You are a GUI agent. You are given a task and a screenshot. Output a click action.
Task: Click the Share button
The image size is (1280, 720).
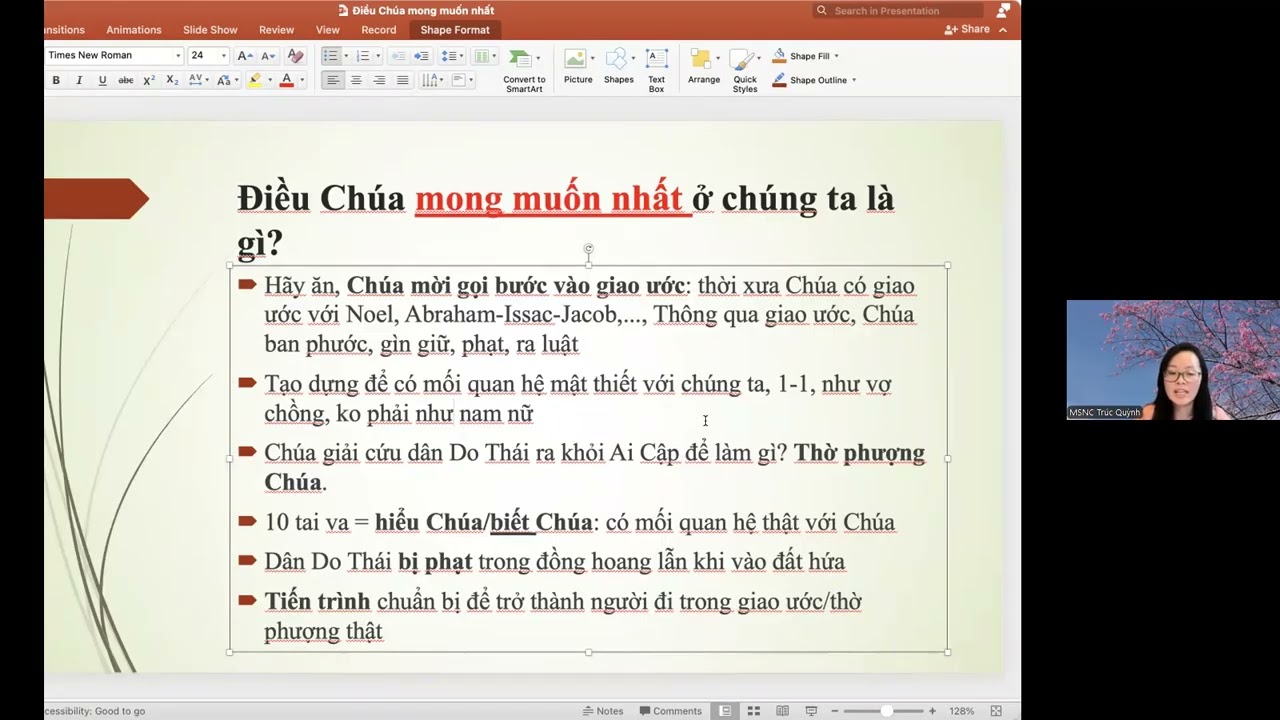pyautogui.click(x=967, y=29)
